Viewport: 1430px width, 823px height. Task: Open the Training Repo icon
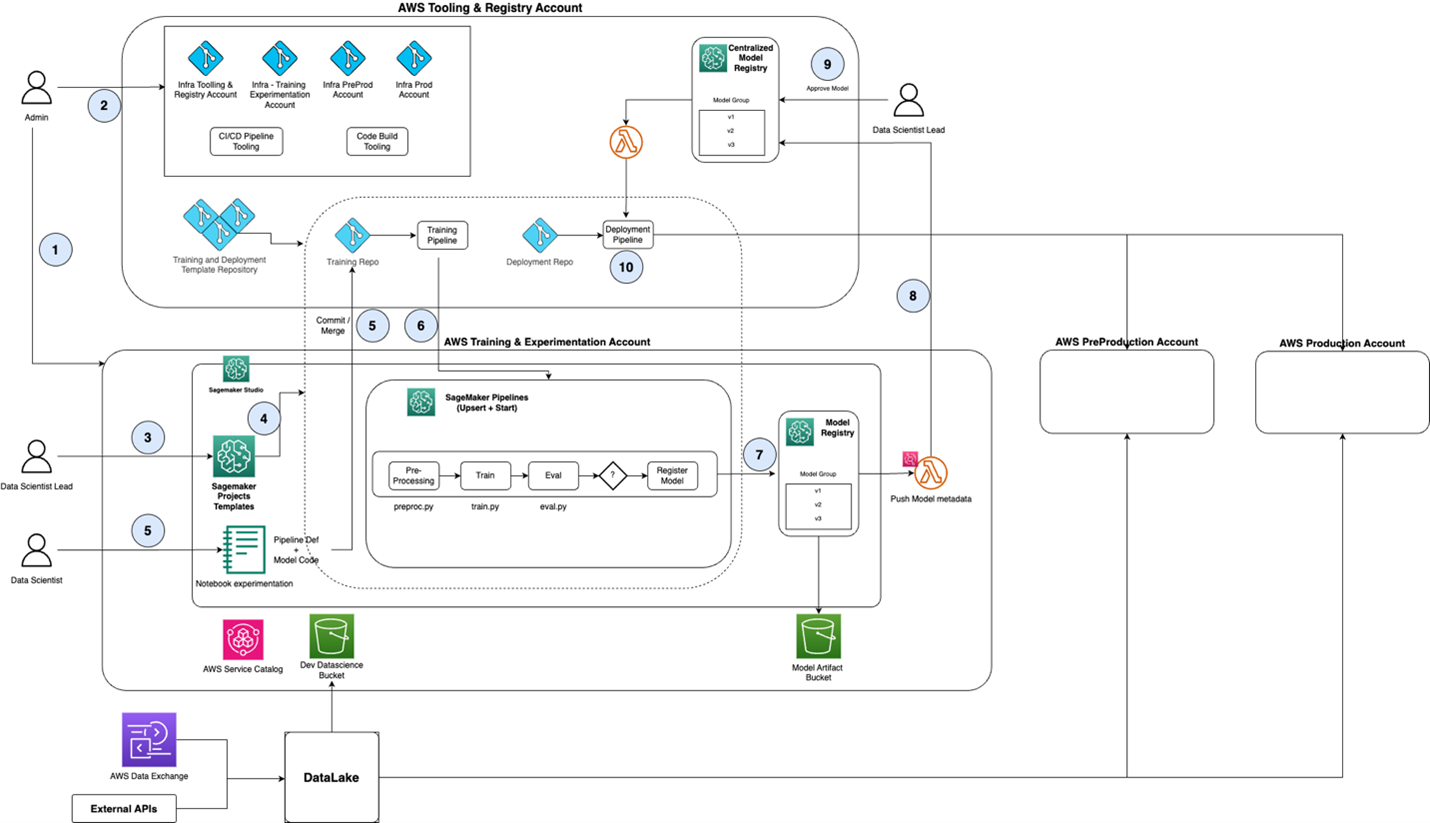[x=350, y=235]
